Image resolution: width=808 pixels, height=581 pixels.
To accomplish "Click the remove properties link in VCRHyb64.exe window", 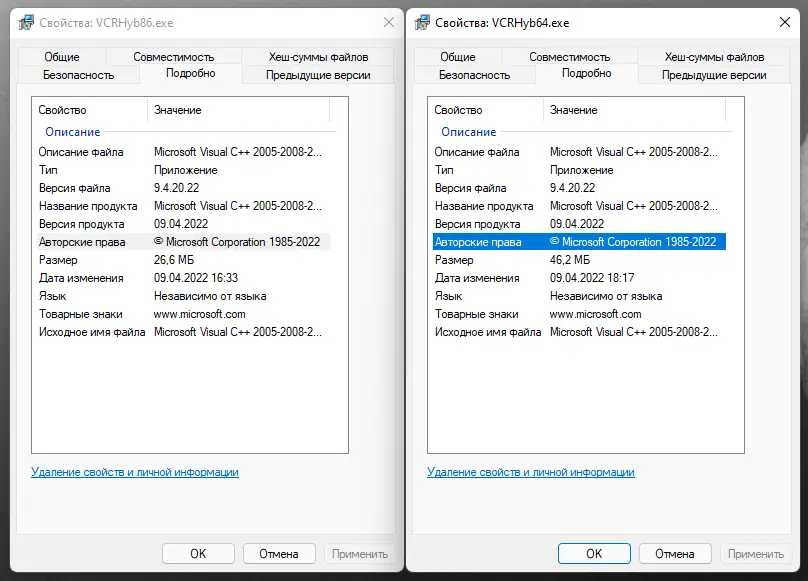I will pyautogui.click(x=531, y=472).
